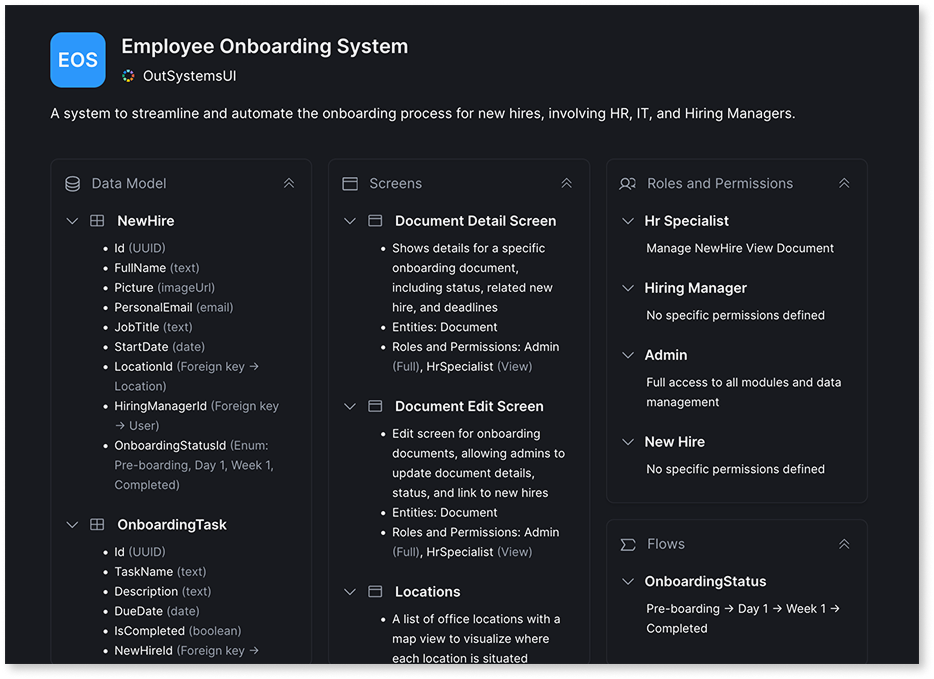Select the Document Edit Screen heading
934x679 pixels.
coord(469,406)
